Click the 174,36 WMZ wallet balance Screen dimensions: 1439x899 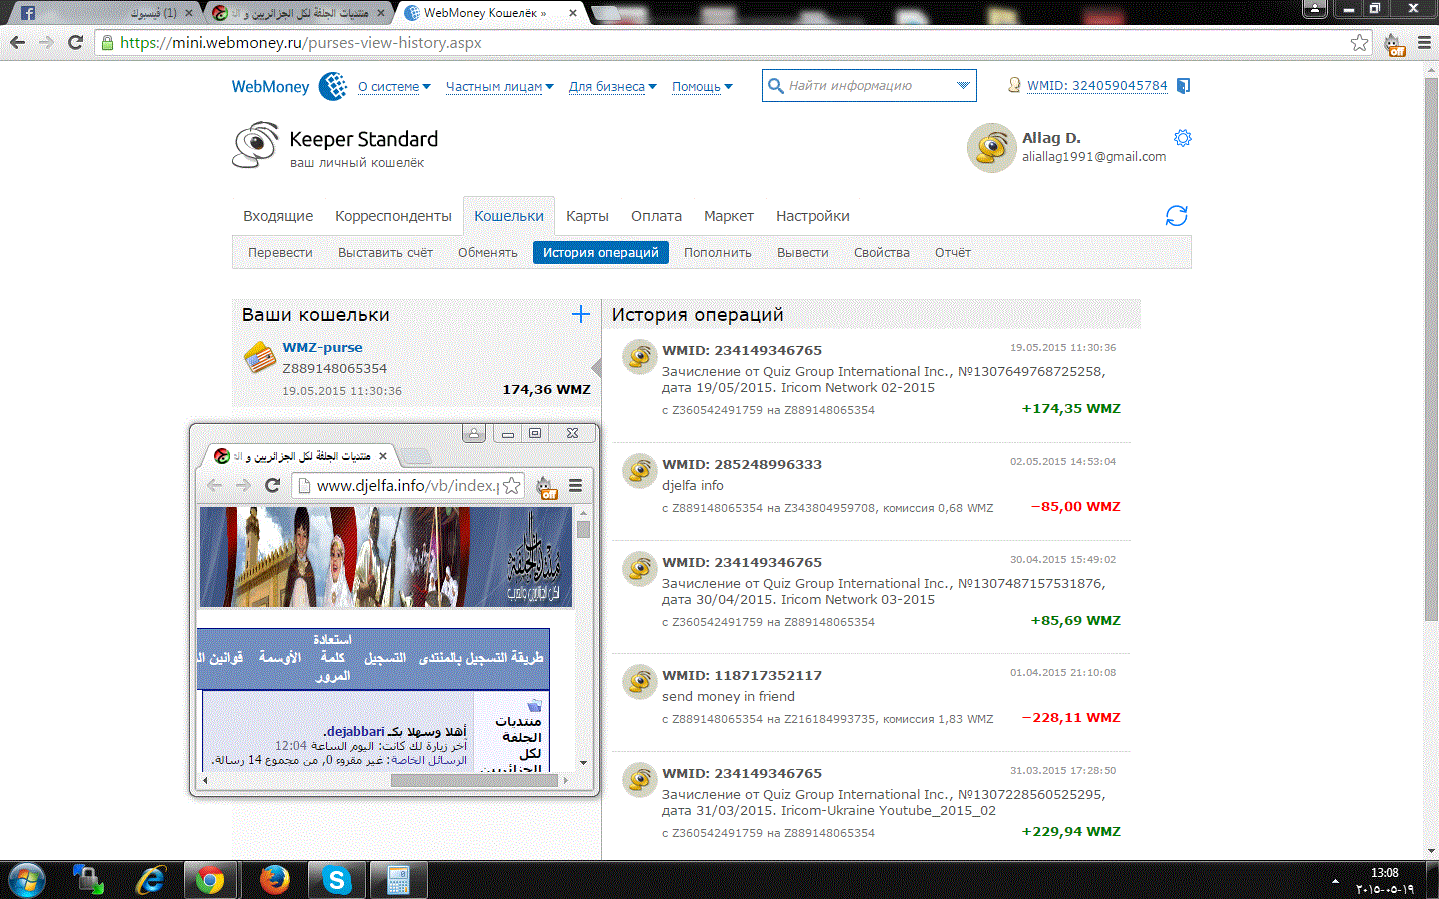[x=546, y=390]
